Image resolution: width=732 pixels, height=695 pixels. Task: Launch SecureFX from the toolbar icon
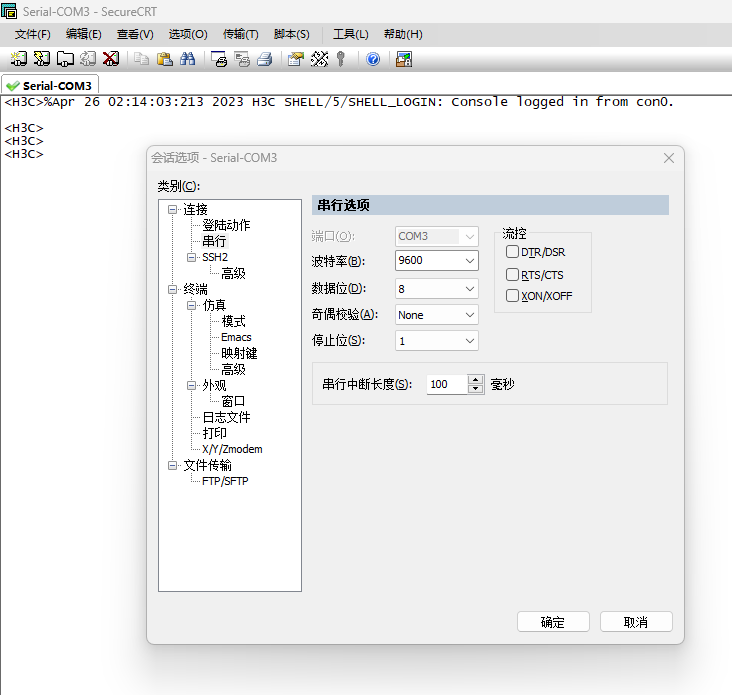pyautogui.click(x=404, y=59)
